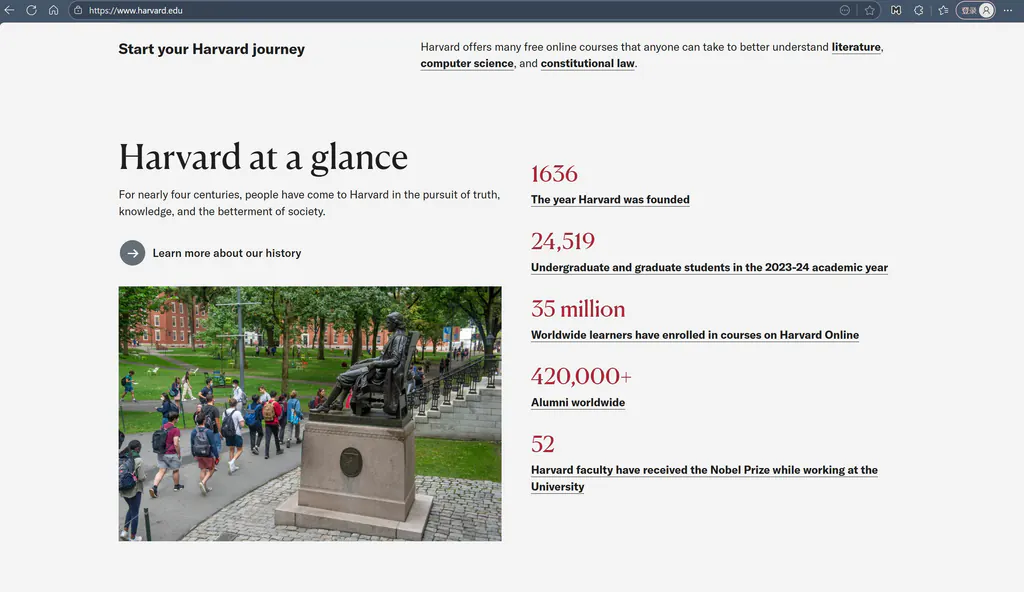This screenshot has width=1024, height=592.
Task: Open Learn more about our history
Action: point(226,253)
